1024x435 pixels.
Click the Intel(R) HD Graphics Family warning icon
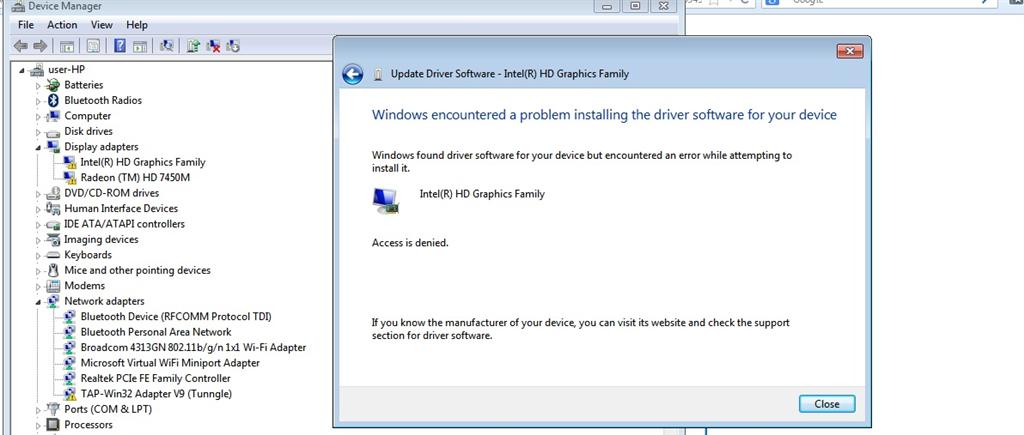(x=70, y=163)
